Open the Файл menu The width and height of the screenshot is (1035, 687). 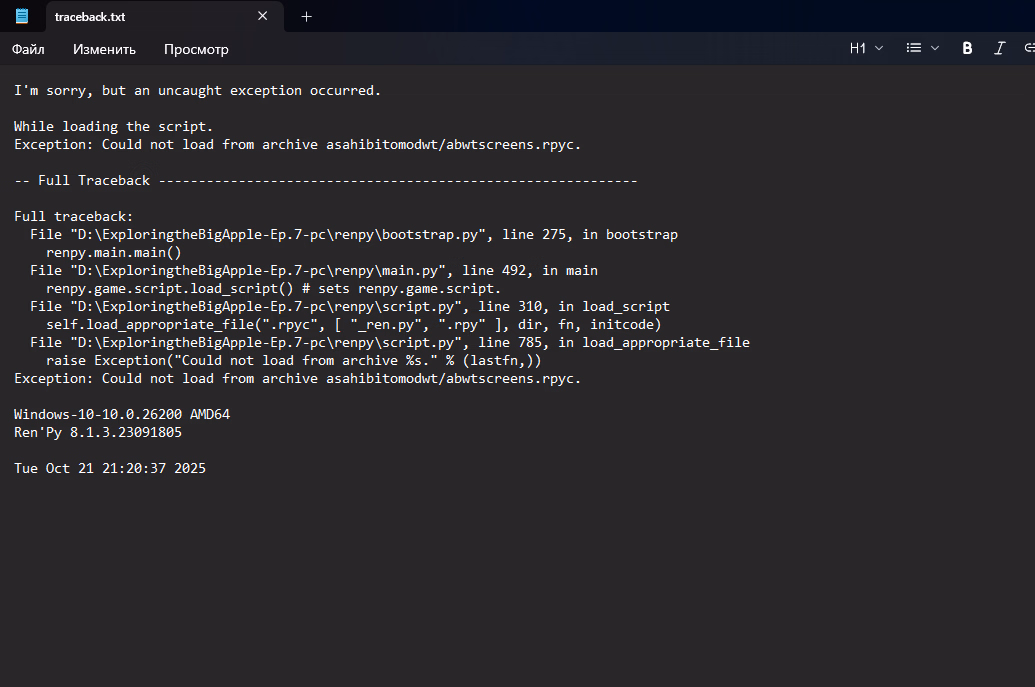(x=28, y=49)
